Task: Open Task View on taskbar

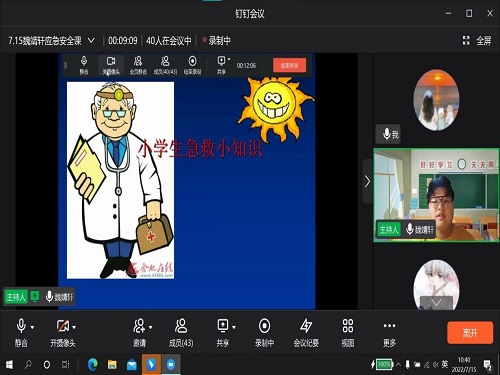Action: 66,365
